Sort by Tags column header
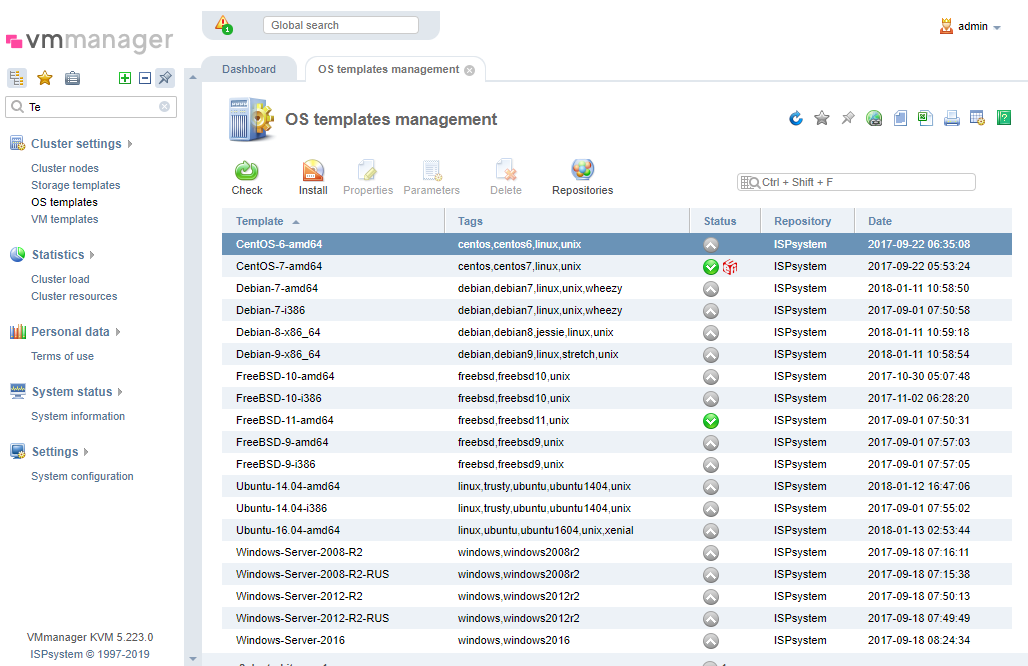Screen dimensions: 1028x666 pyautogui.click(x=567, y=222)
